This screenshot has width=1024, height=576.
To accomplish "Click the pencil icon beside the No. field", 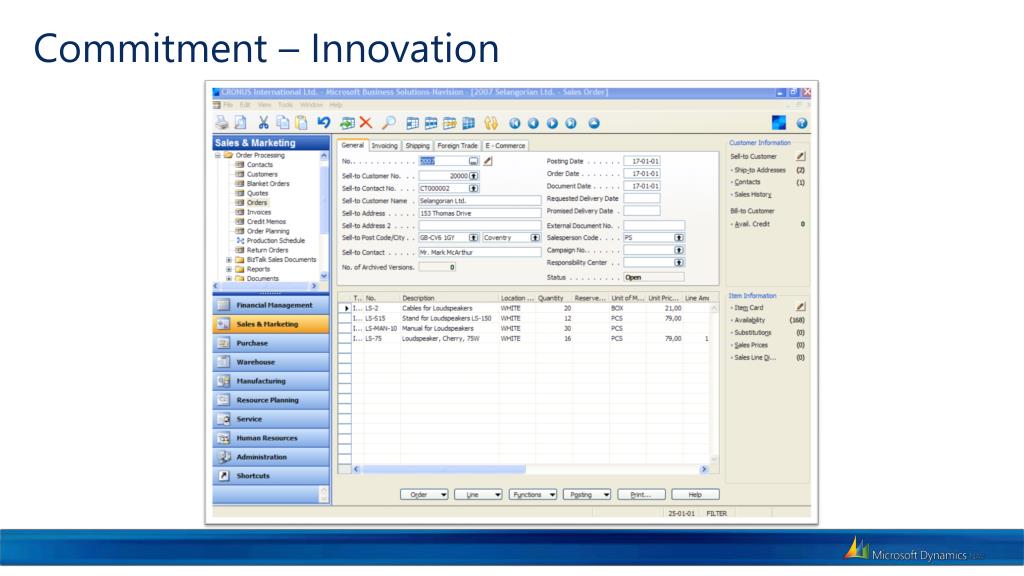I will coord(488,161).
